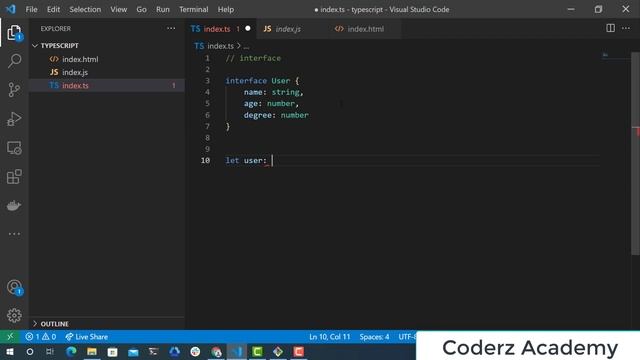Open the Docker view icon
640x360 pixels.
[14, 205]
